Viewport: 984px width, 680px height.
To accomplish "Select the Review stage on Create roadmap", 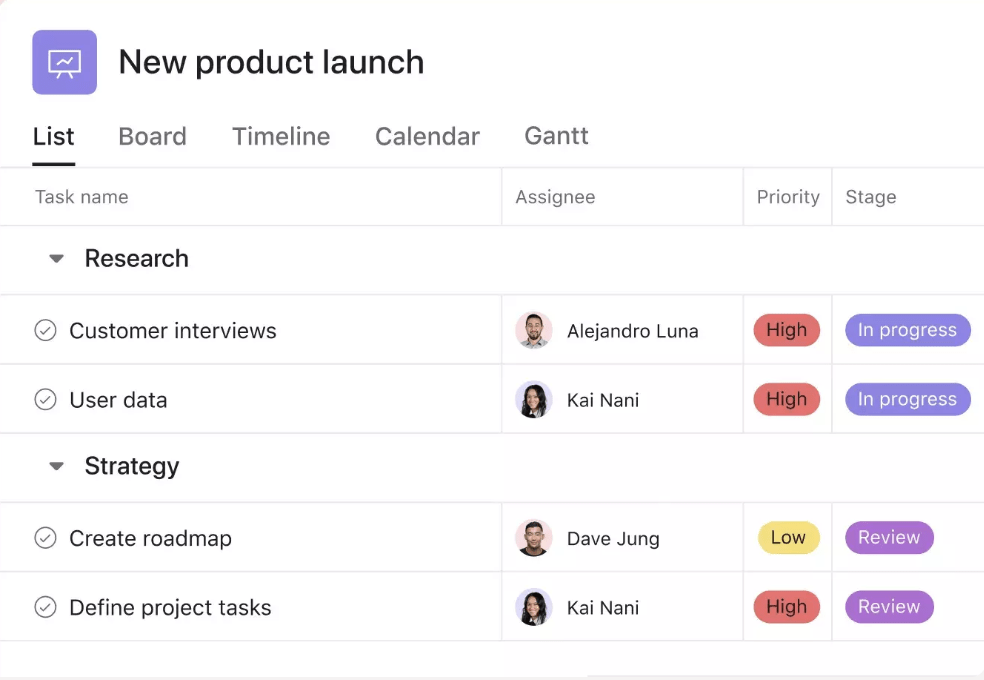I will pyautogui.click(x=889, y=538).
